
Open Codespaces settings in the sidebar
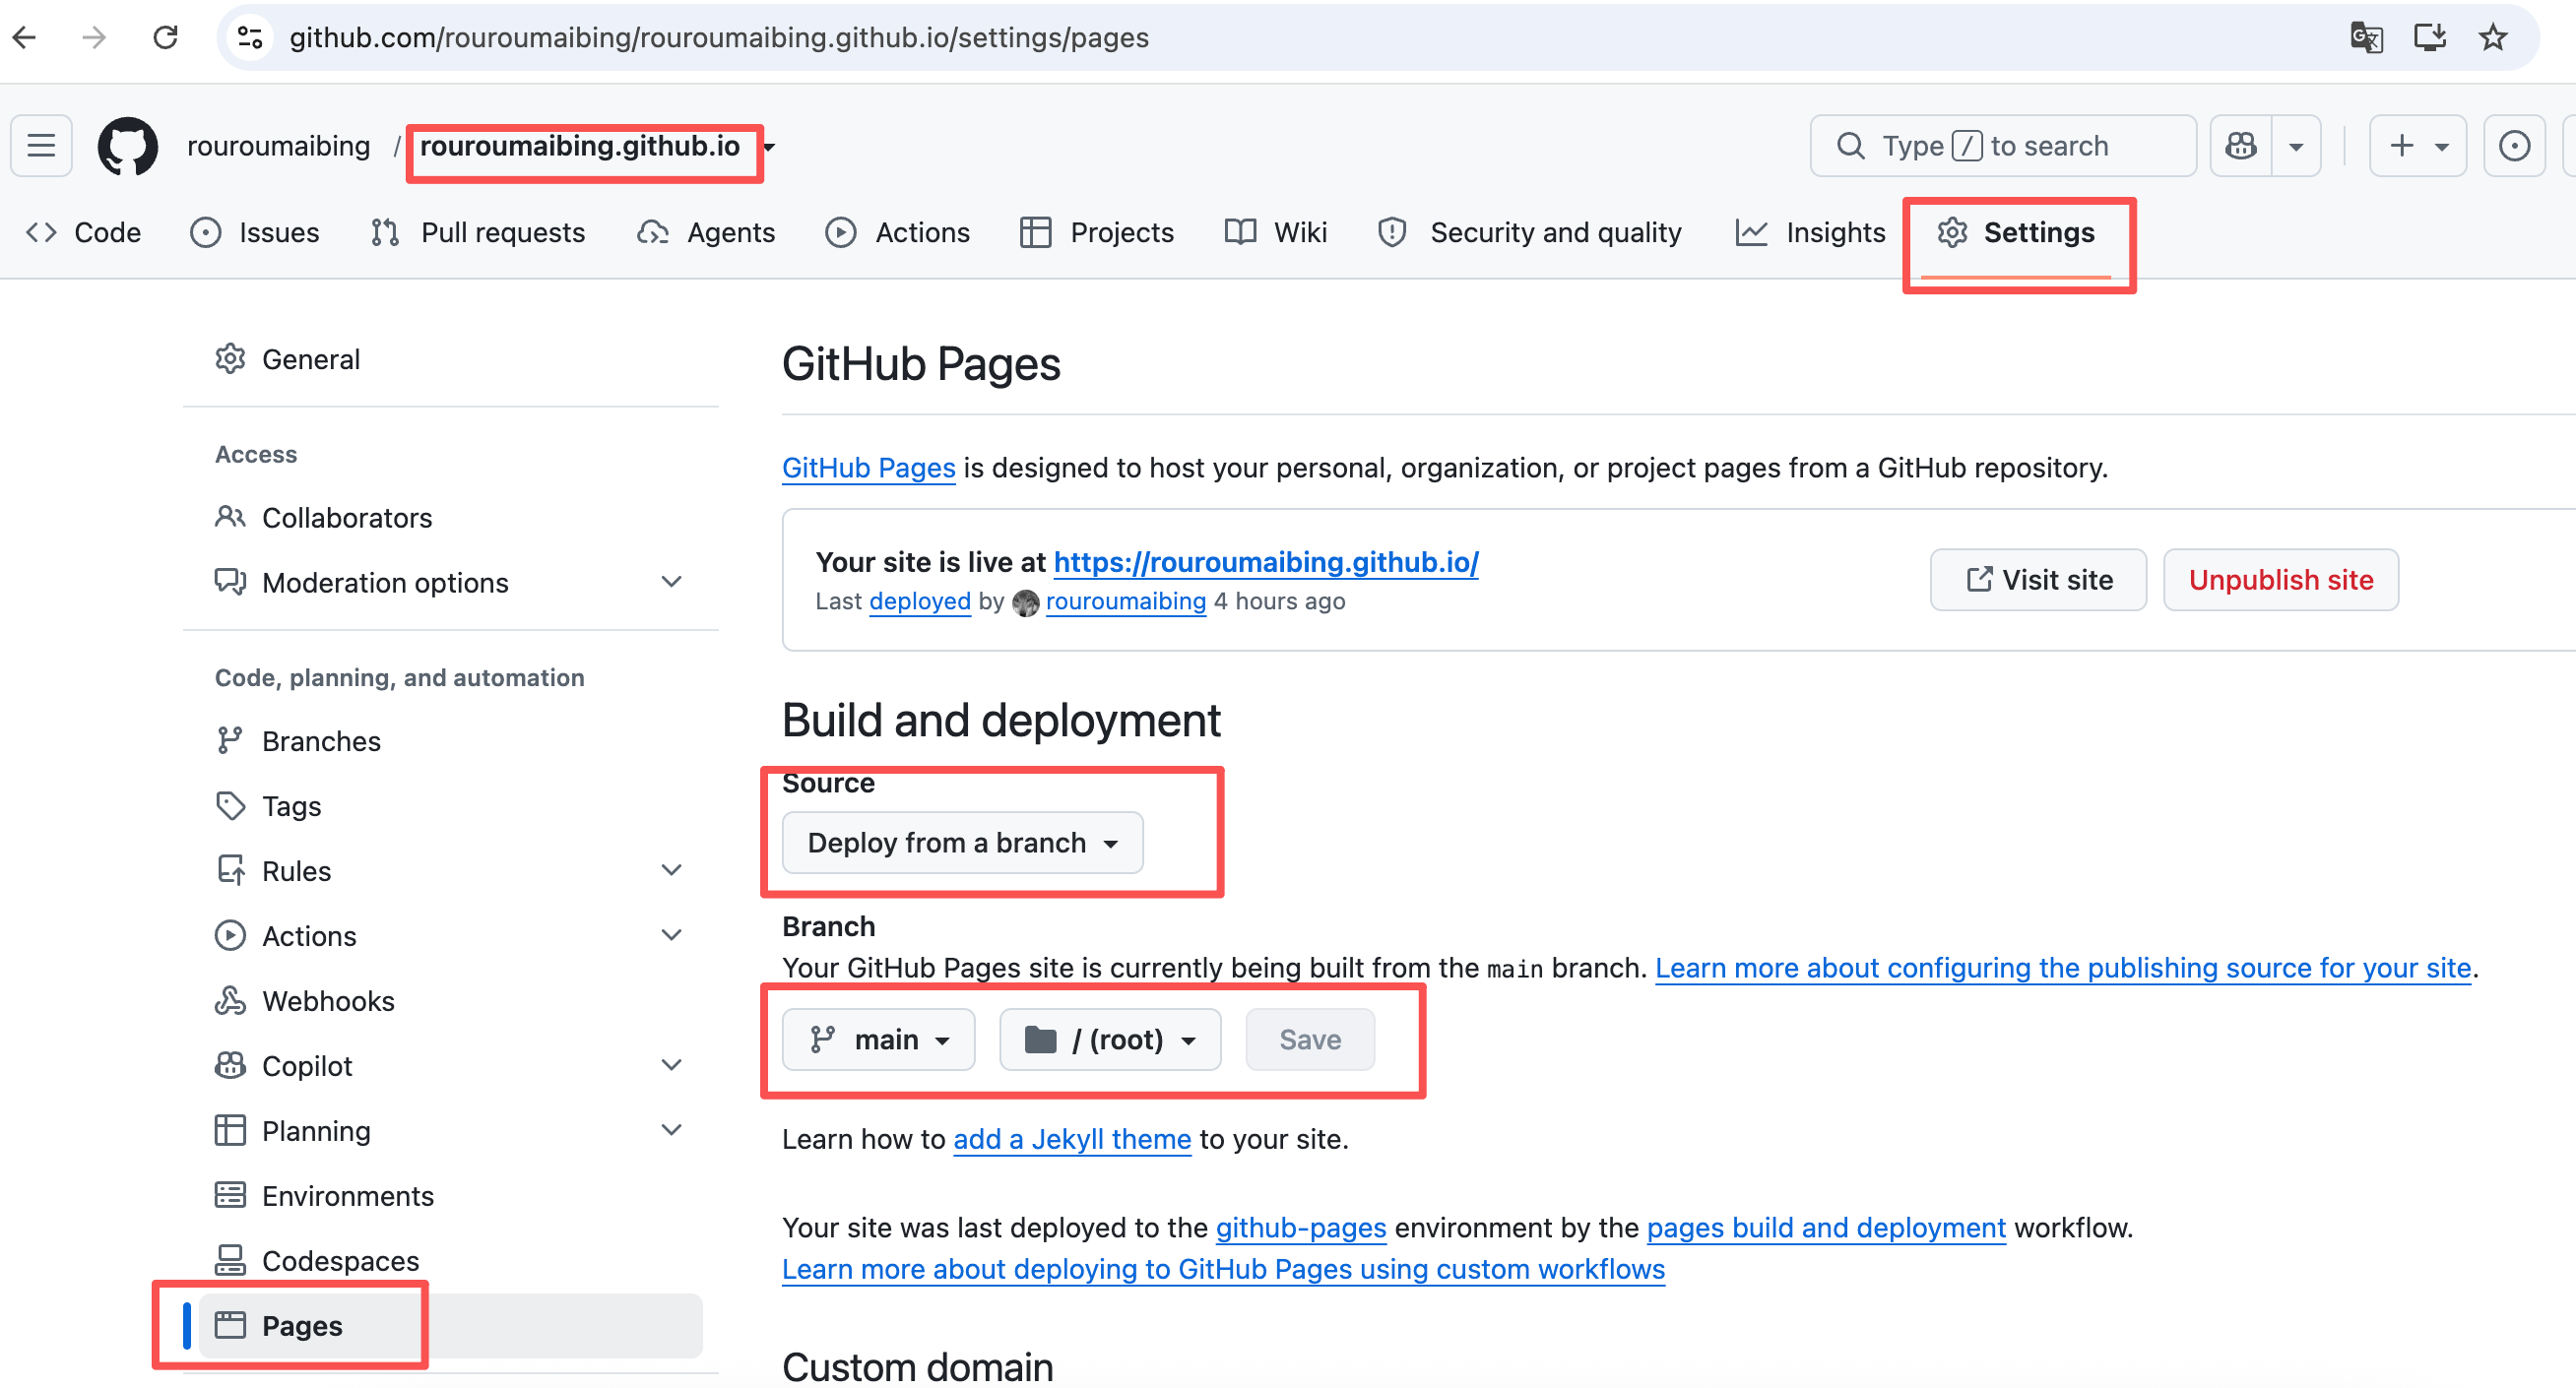pos(450,1261)
